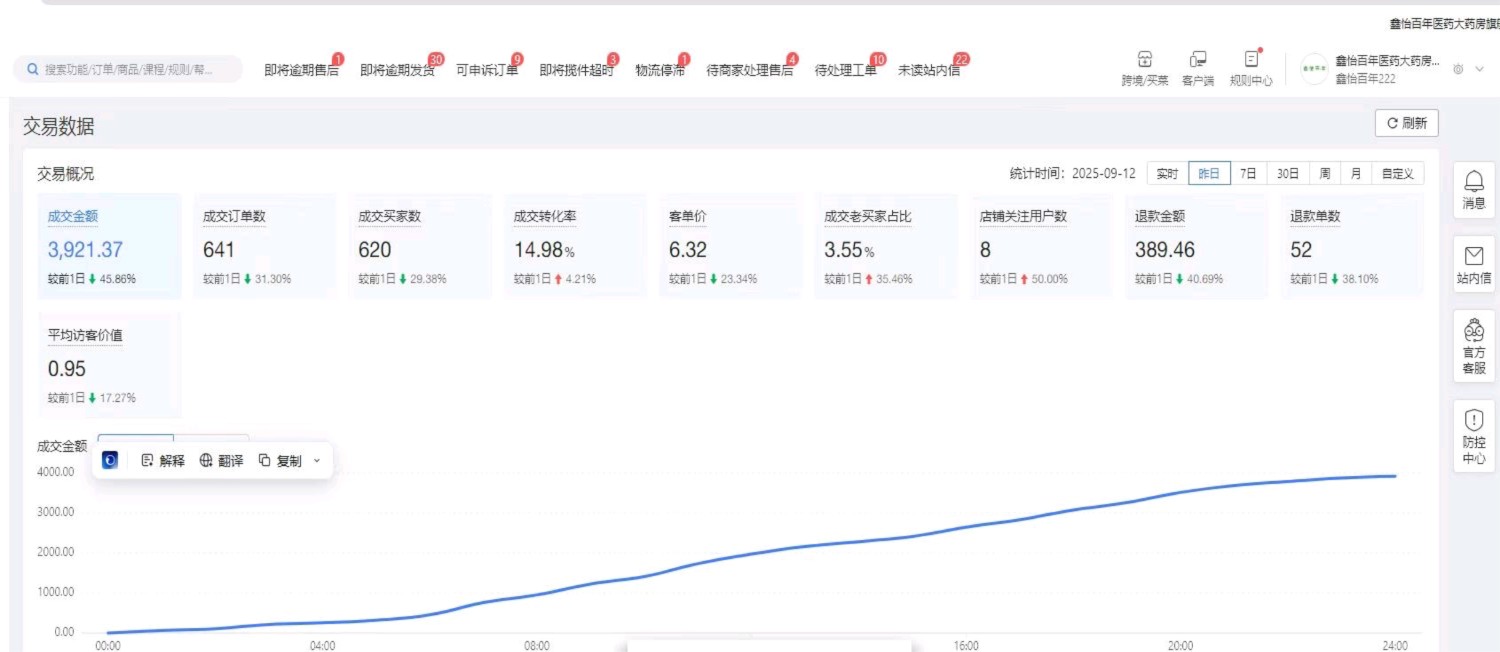1500x652 pixels.
Task: Click the blue AI assistant logo icon
Action: coord(111,461)
